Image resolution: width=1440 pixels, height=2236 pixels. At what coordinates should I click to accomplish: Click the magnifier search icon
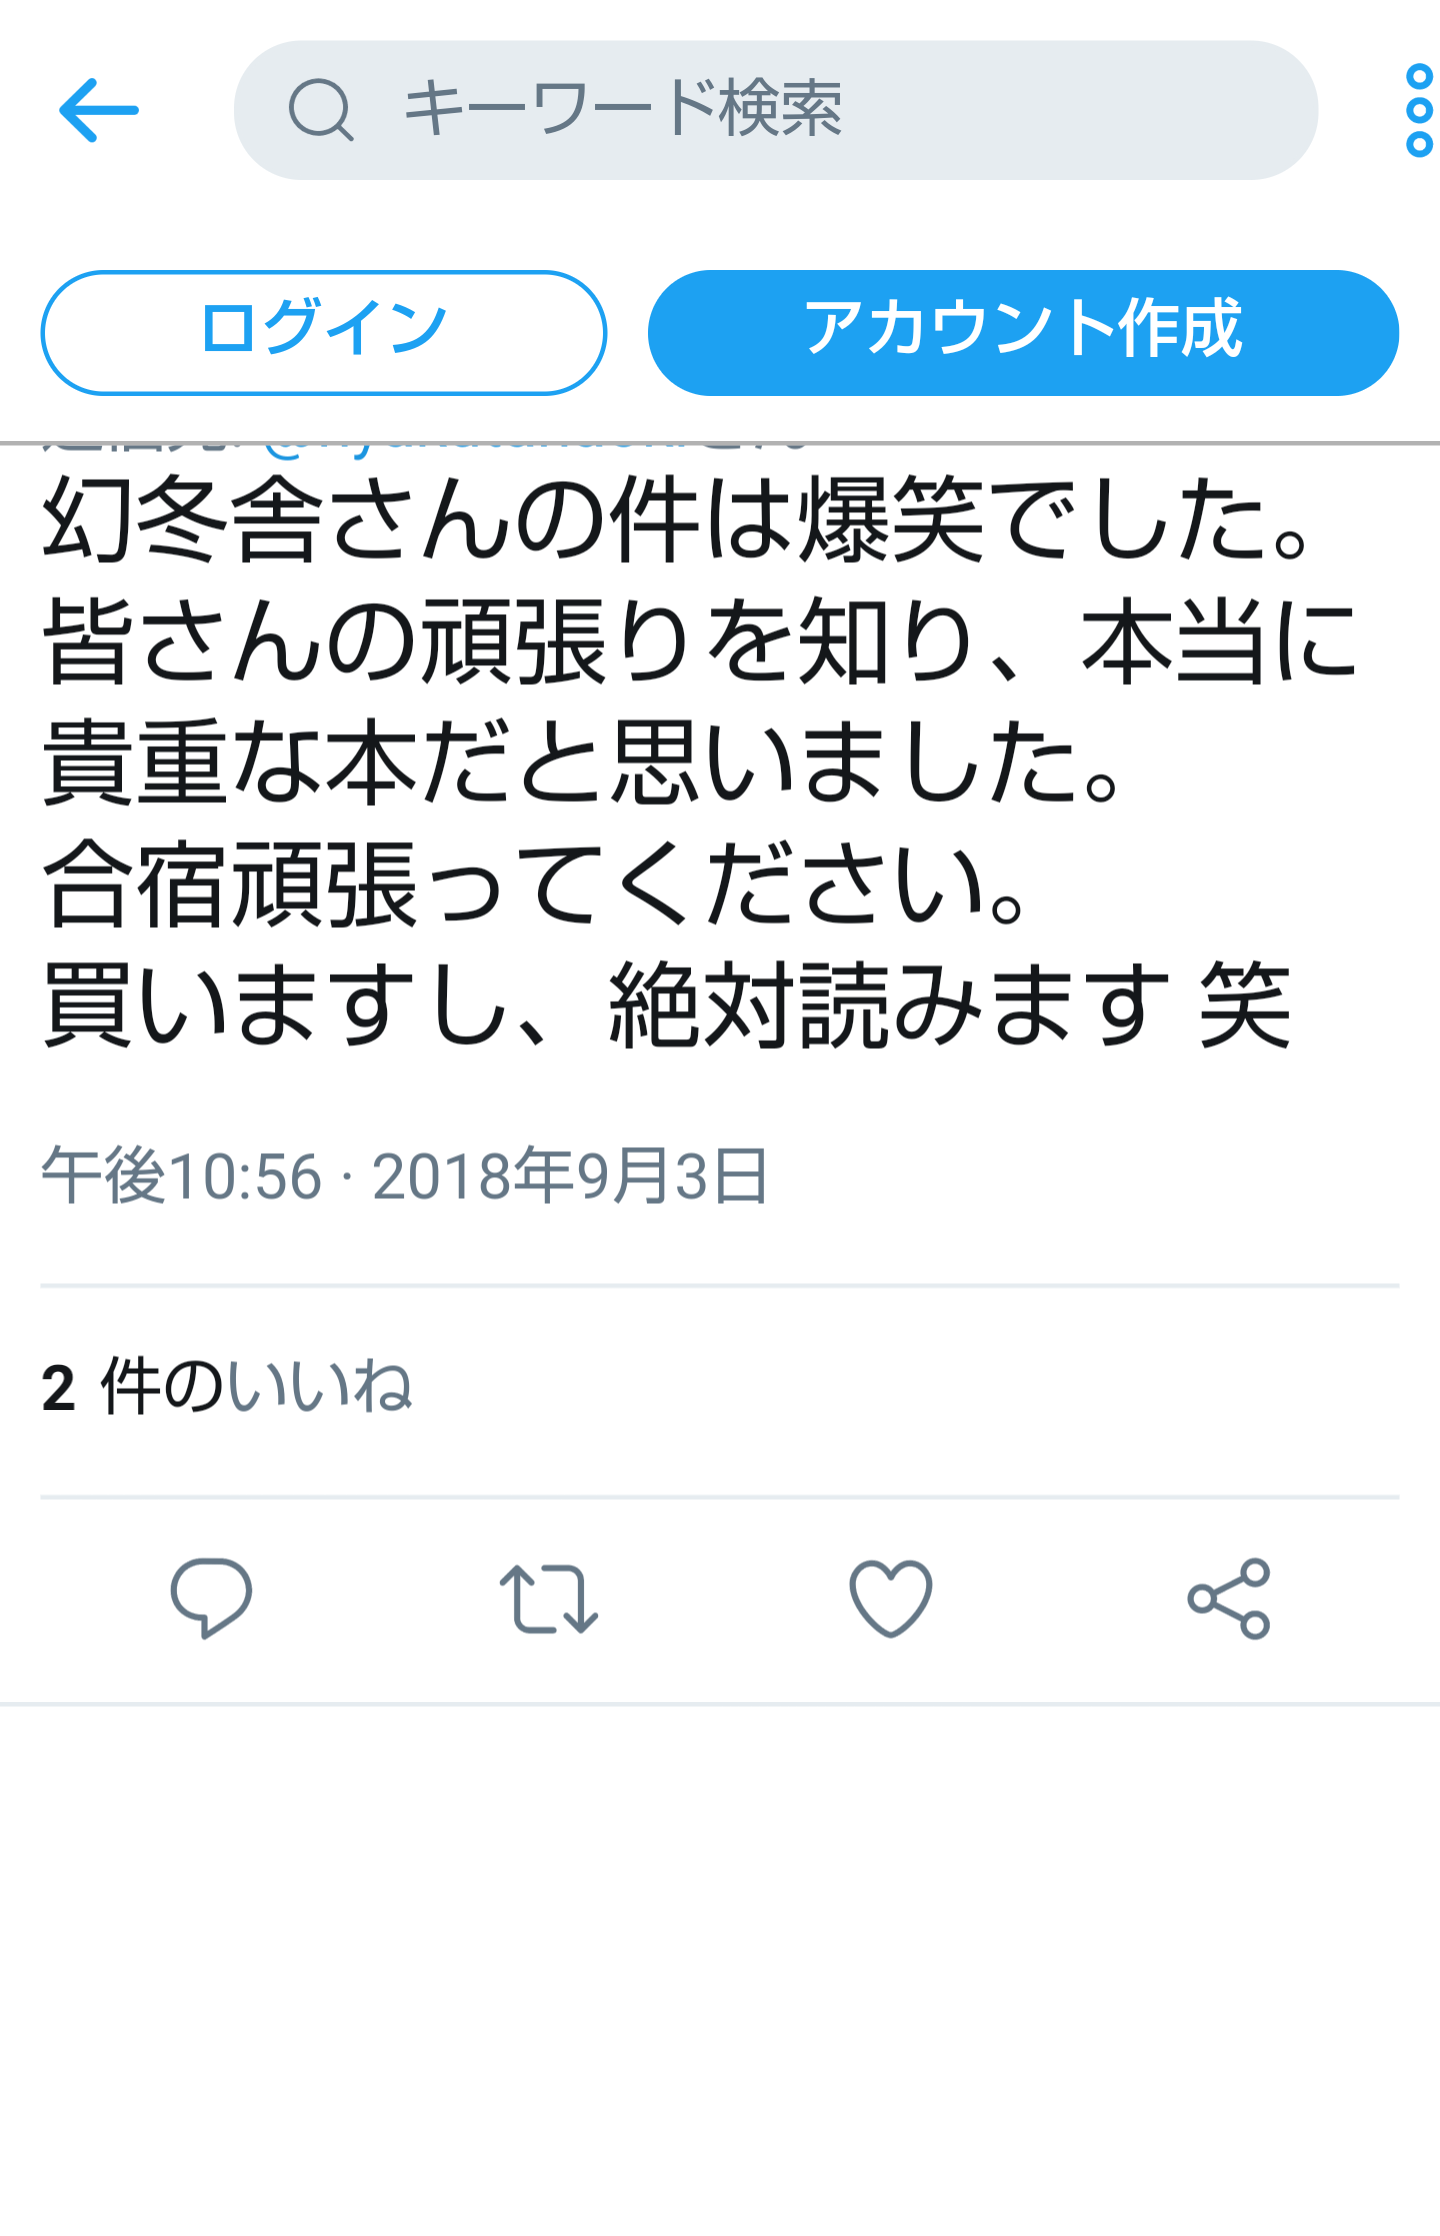click(x=320, y=110)
